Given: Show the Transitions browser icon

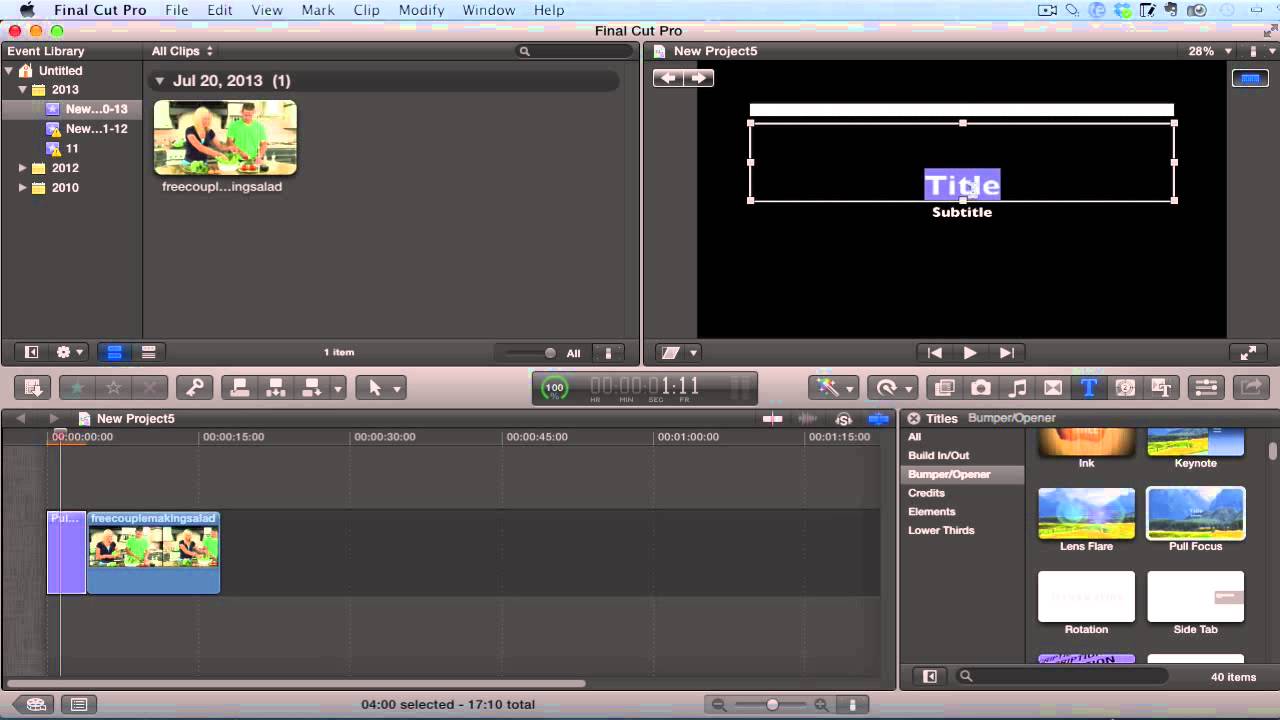Looking at the screenshot, I should (x=1053, y=388).
